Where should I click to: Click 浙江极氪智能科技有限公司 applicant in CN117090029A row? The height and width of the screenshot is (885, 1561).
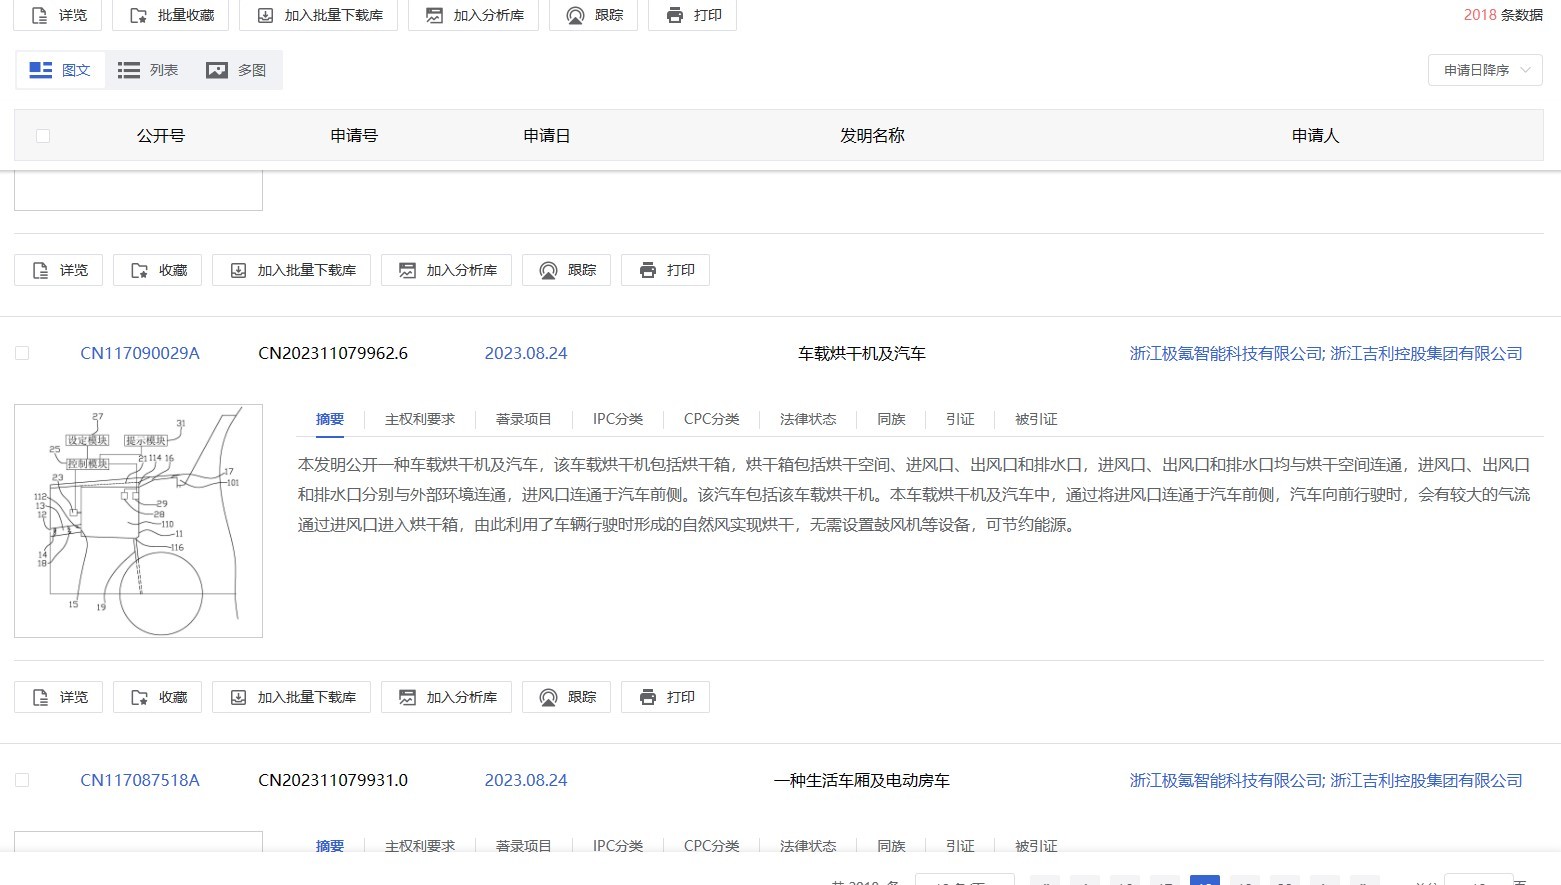tap(1225, 353)
